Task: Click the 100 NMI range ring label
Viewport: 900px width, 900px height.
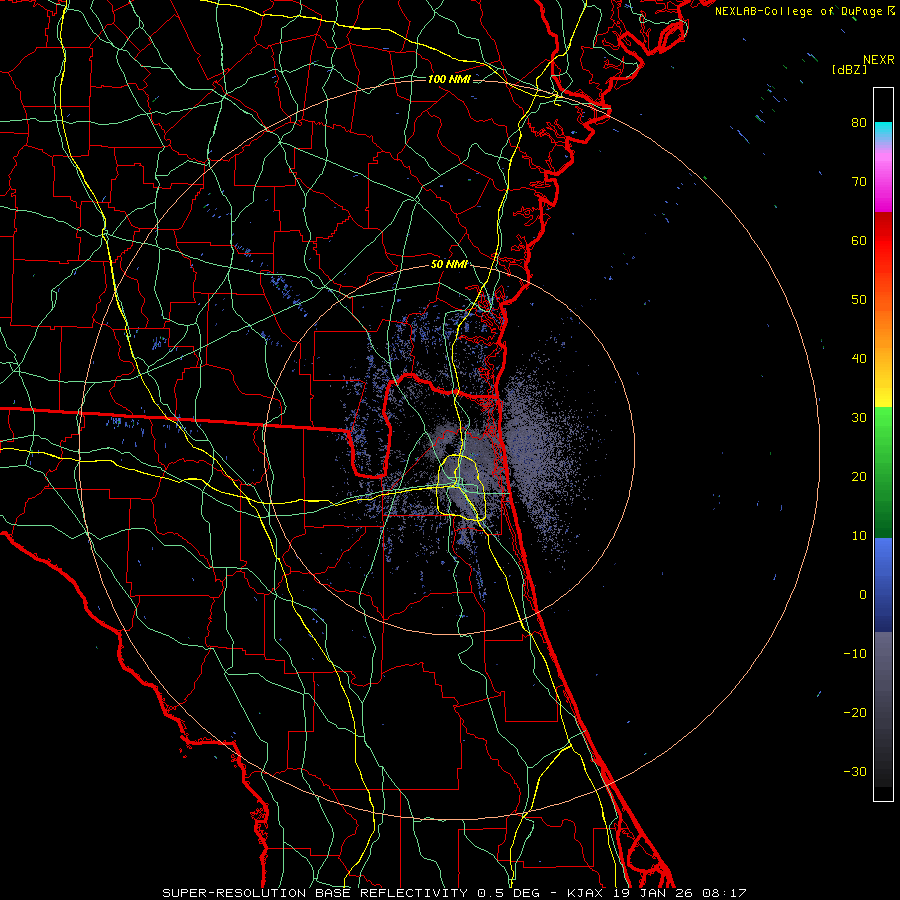Action: (x=449, y=79)
